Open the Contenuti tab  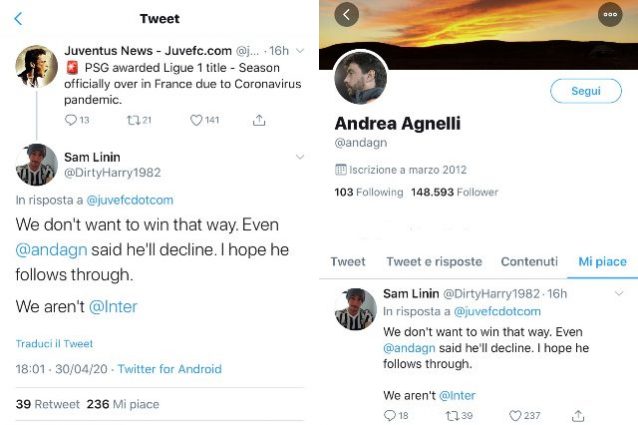(x=529, y=262)
